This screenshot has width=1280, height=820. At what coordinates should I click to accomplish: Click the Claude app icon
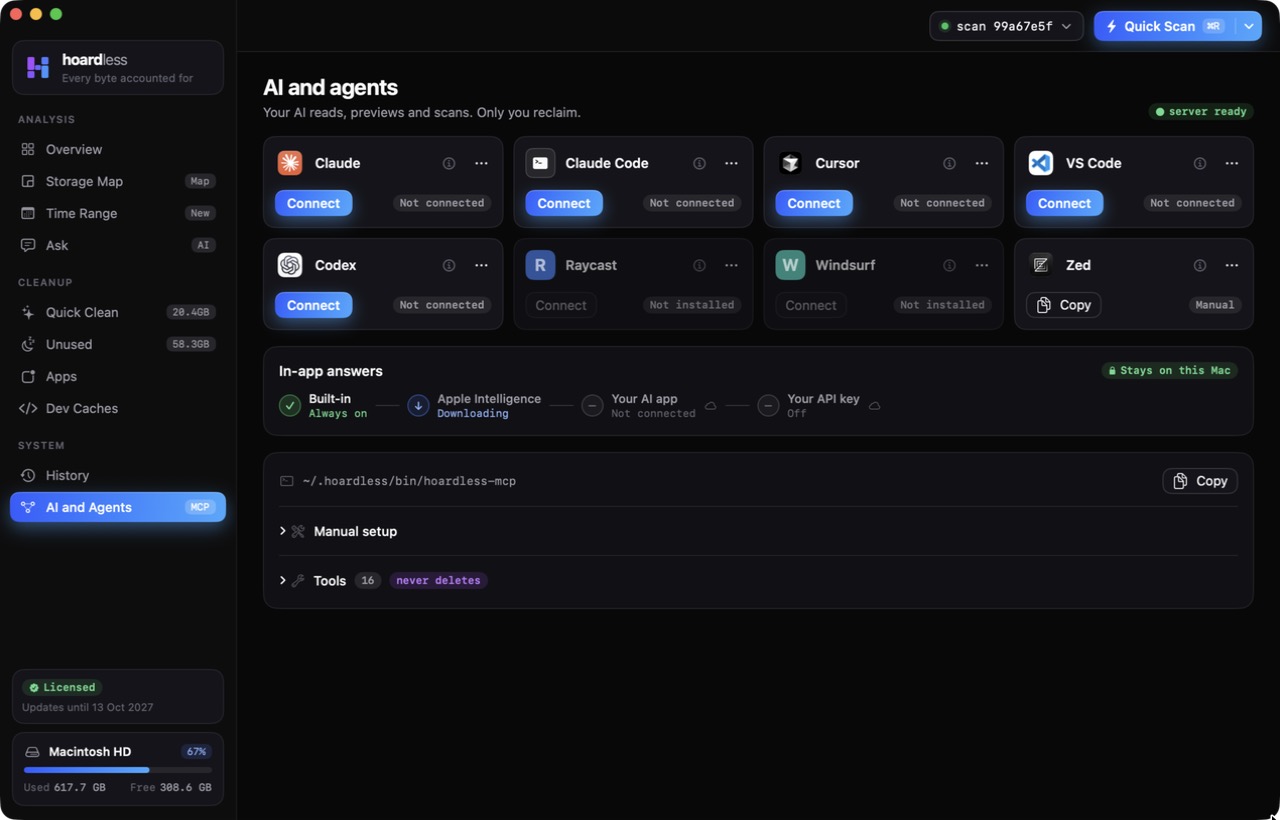[290, 163]
